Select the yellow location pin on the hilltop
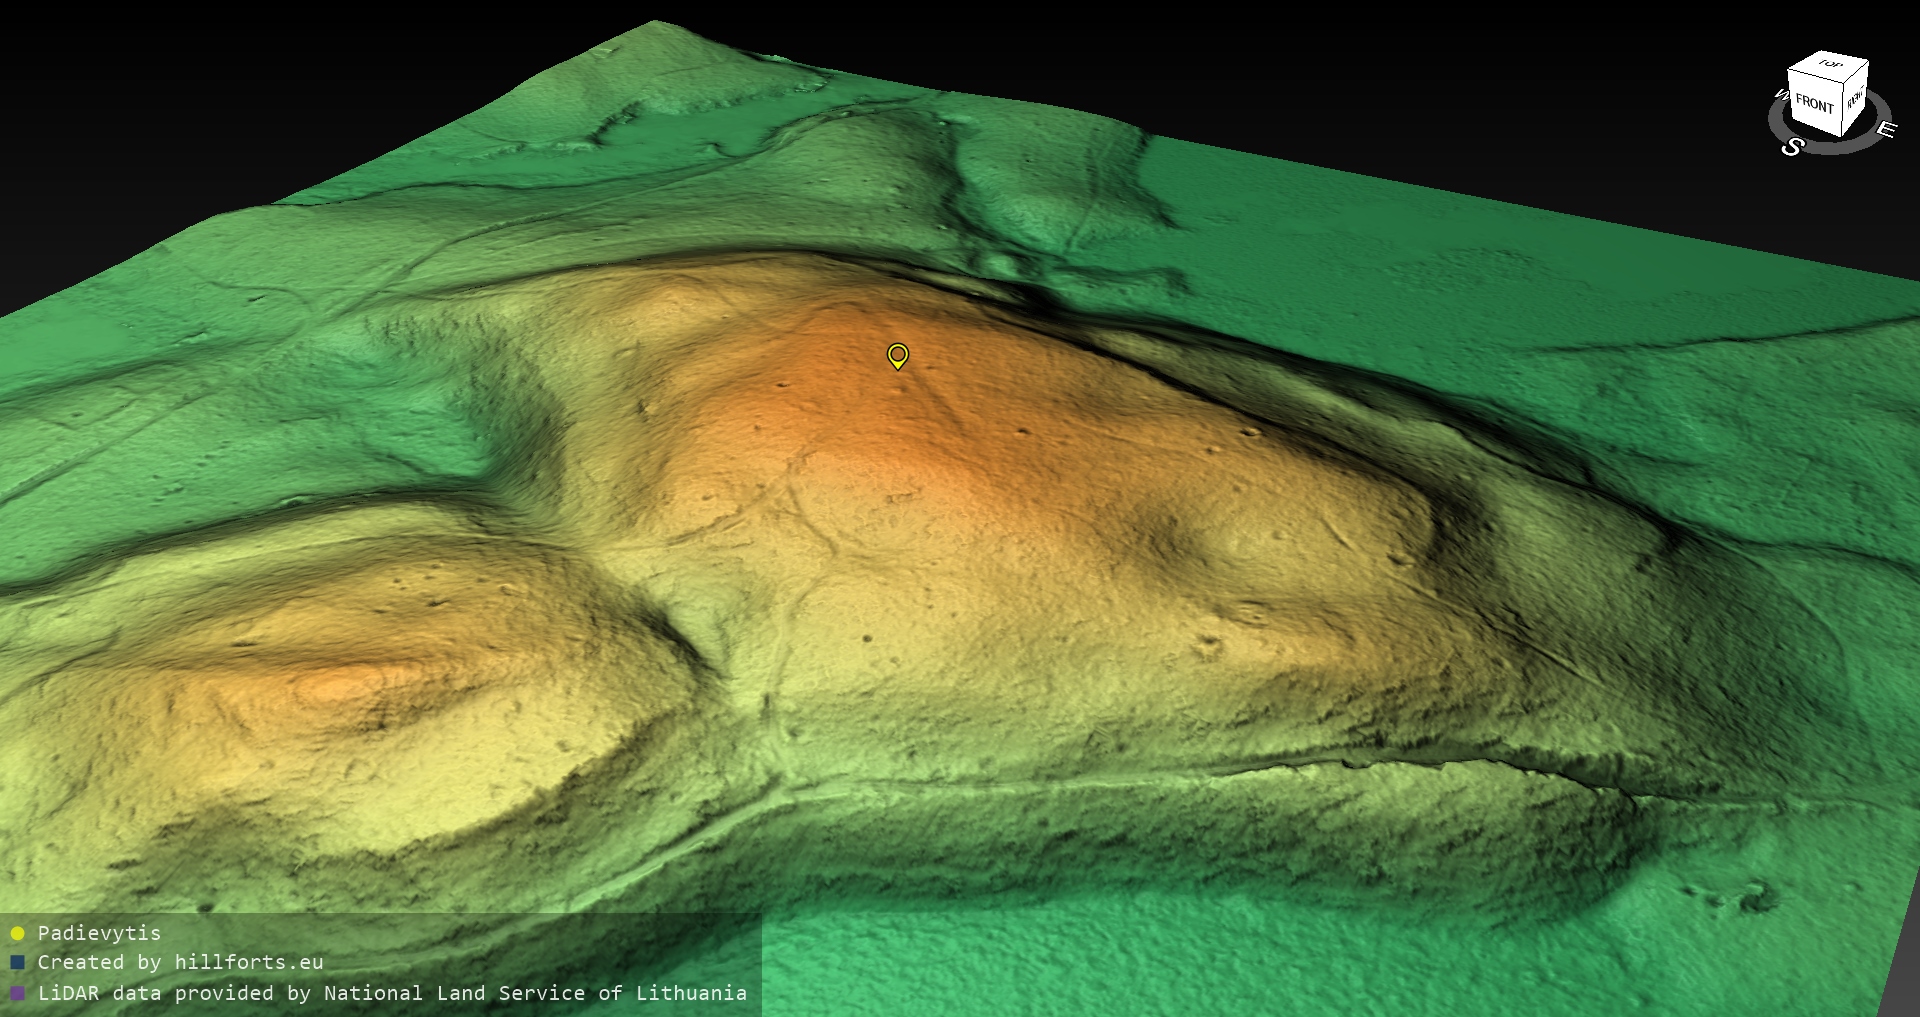 point(898,355)
